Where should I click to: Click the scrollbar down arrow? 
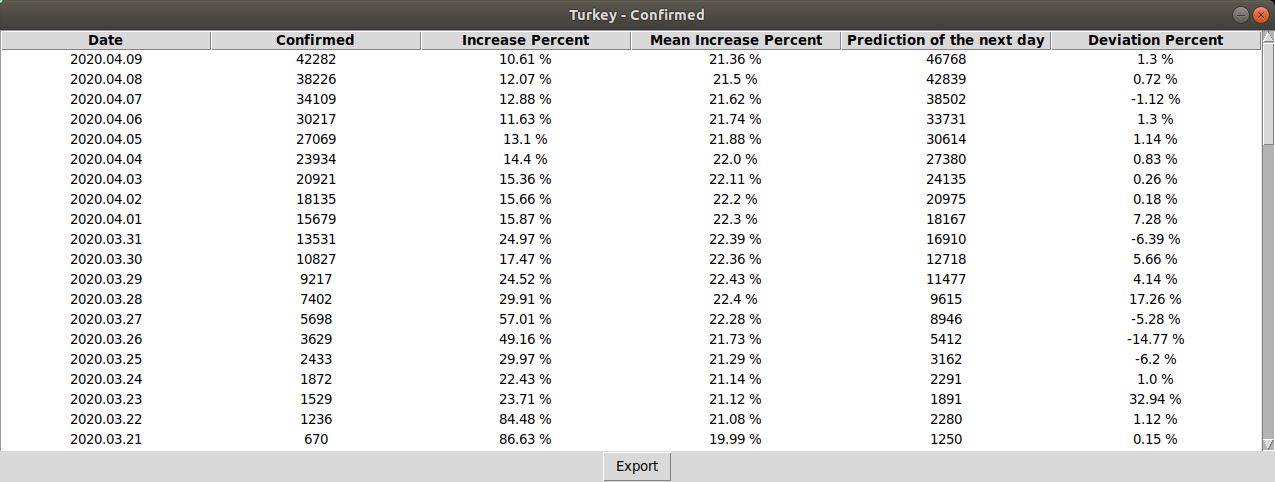point(1268,444)
